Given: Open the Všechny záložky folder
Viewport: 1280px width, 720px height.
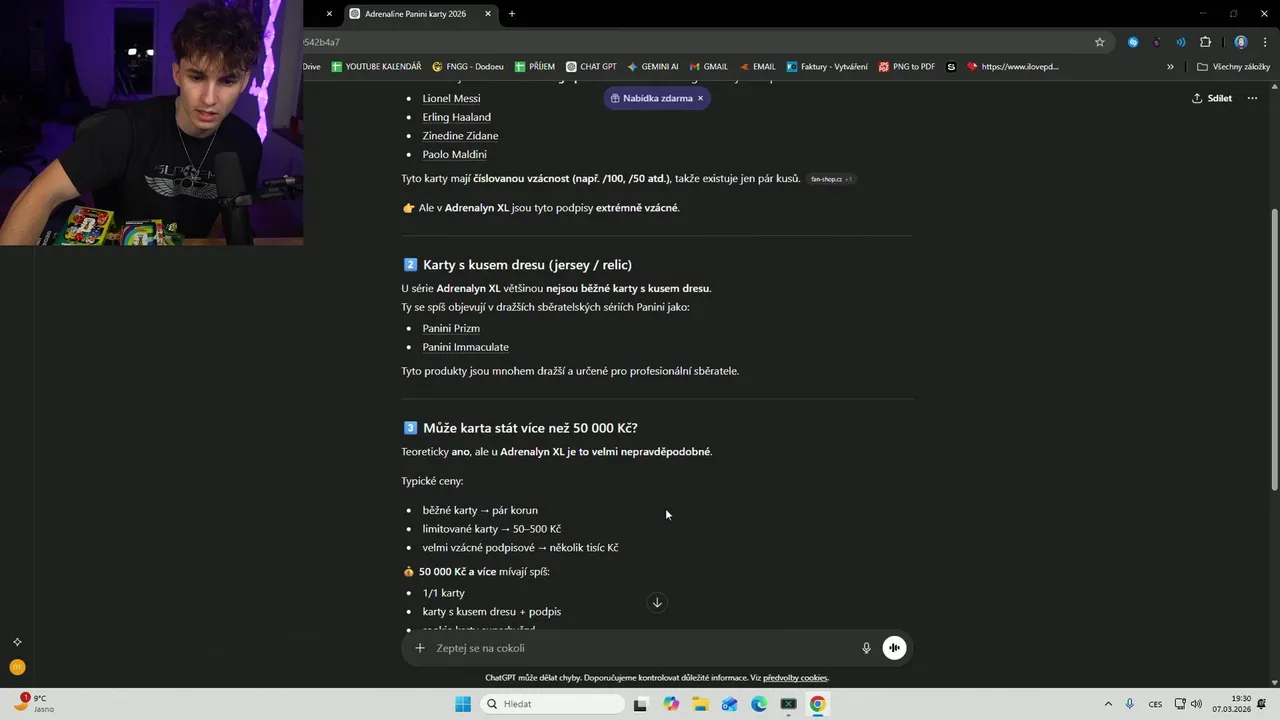Looking at the screenshot, I should pos(1233,67).
